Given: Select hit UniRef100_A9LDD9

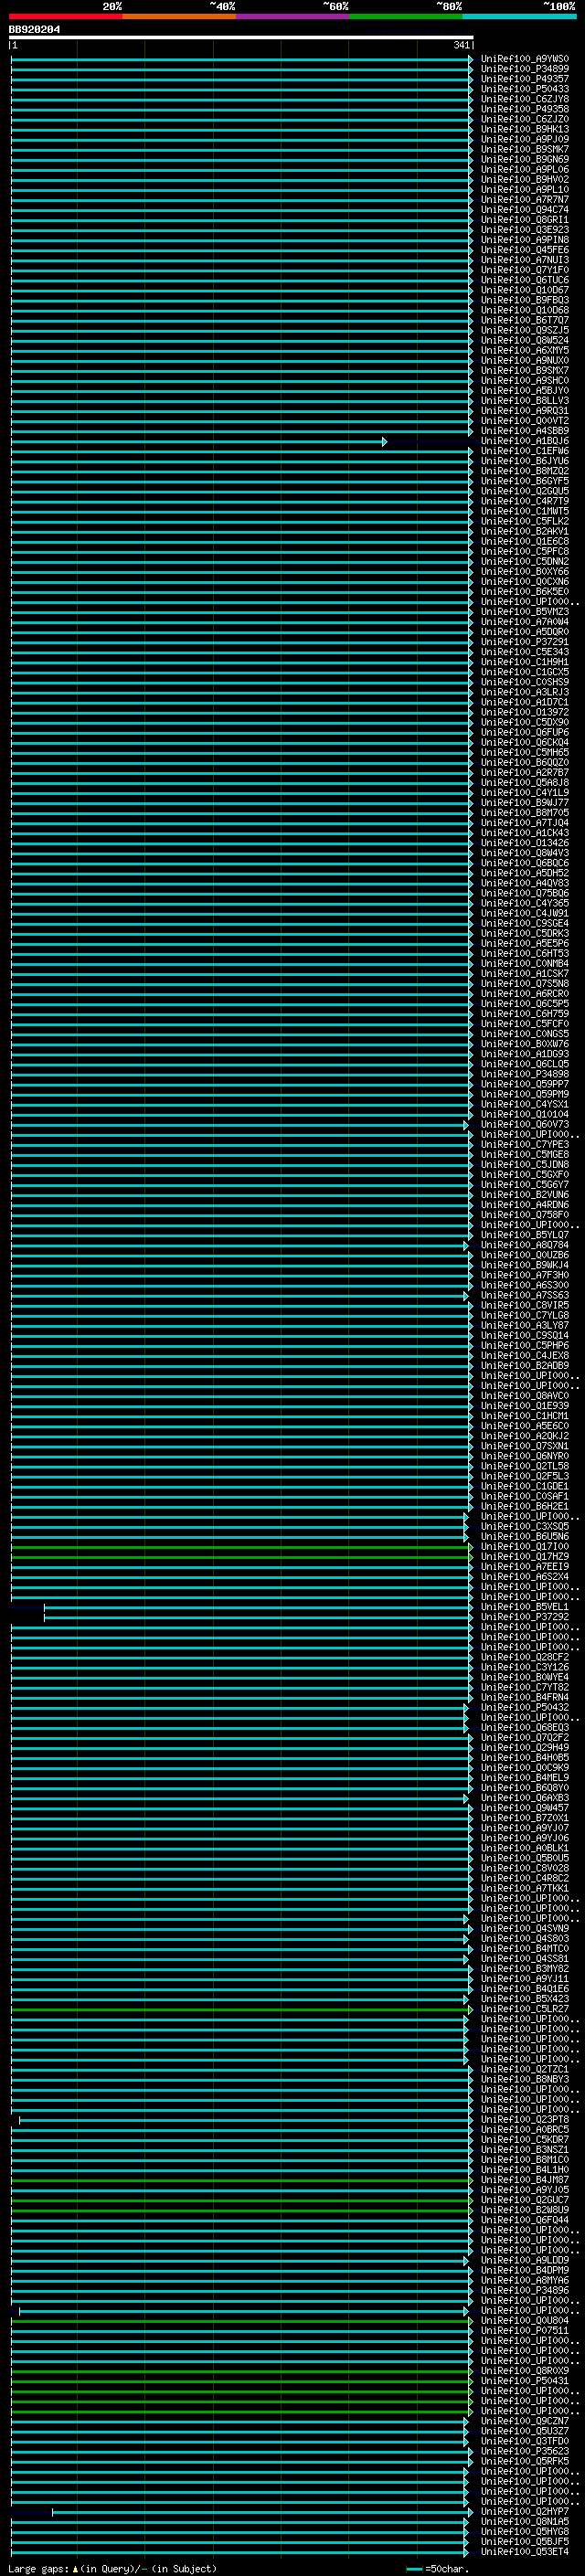Looking at the screenshot, I should (524, 2260).
